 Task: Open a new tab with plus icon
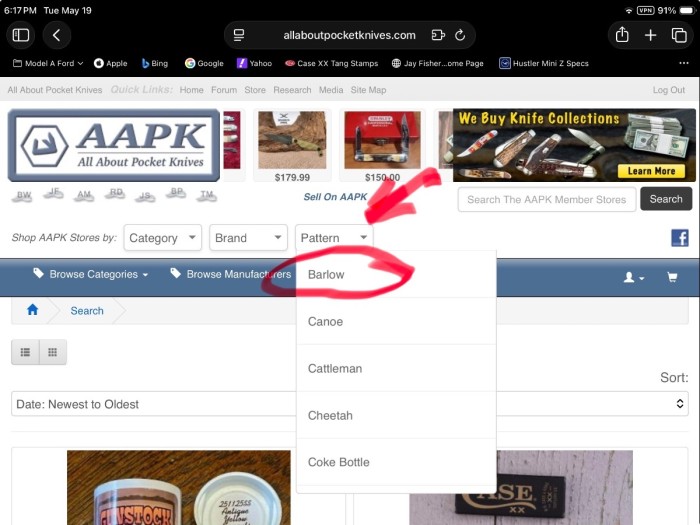tap(650, 35)
